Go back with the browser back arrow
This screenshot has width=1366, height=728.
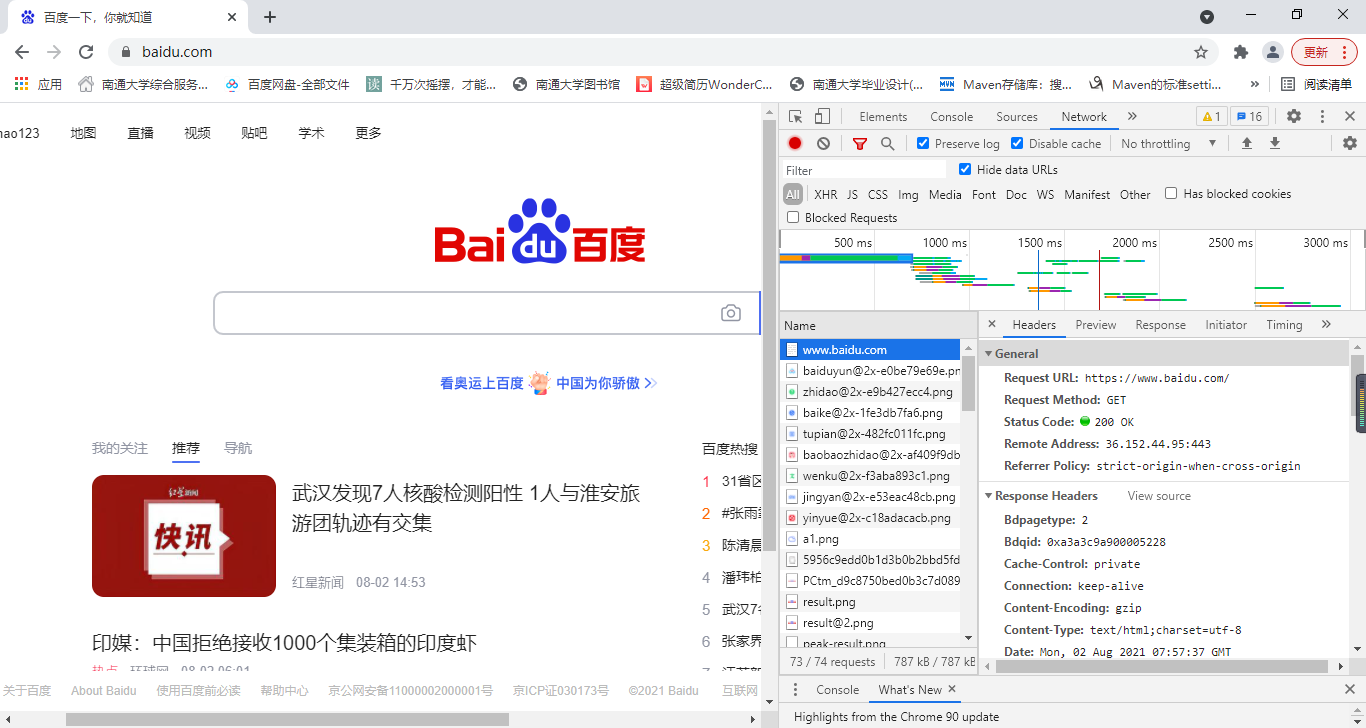coord(22,52)
